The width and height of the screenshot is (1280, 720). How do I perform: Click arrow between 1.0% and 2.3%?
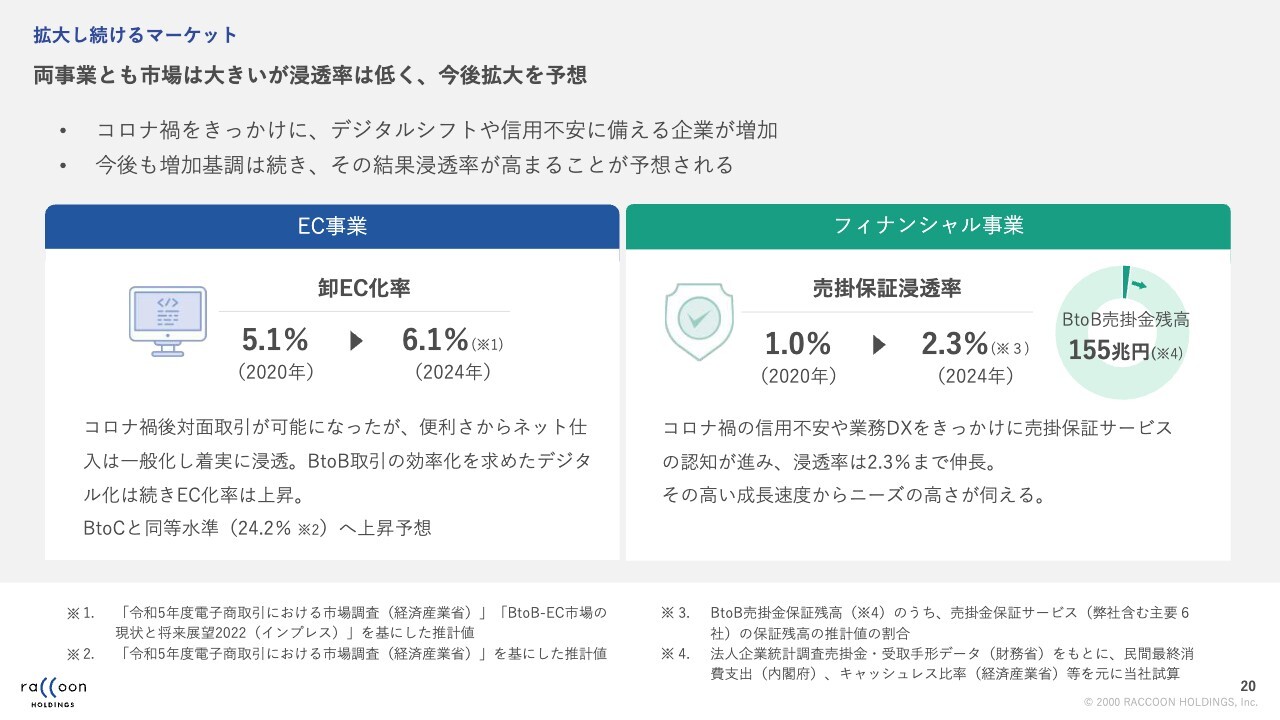(879, 345)
